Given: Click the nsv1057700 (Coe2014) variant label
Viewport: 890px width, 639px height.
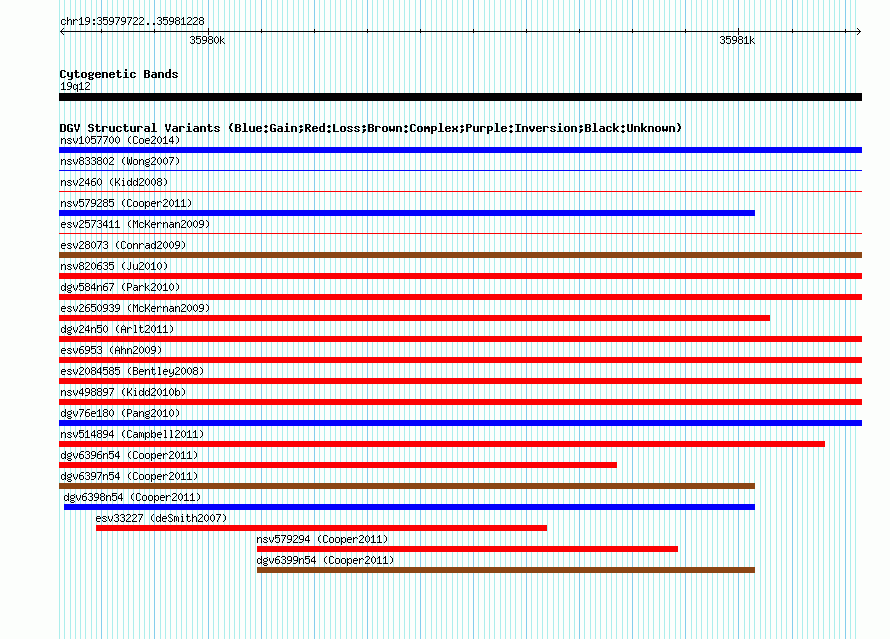Looking at the screenshot, I should tap(120, 140).
